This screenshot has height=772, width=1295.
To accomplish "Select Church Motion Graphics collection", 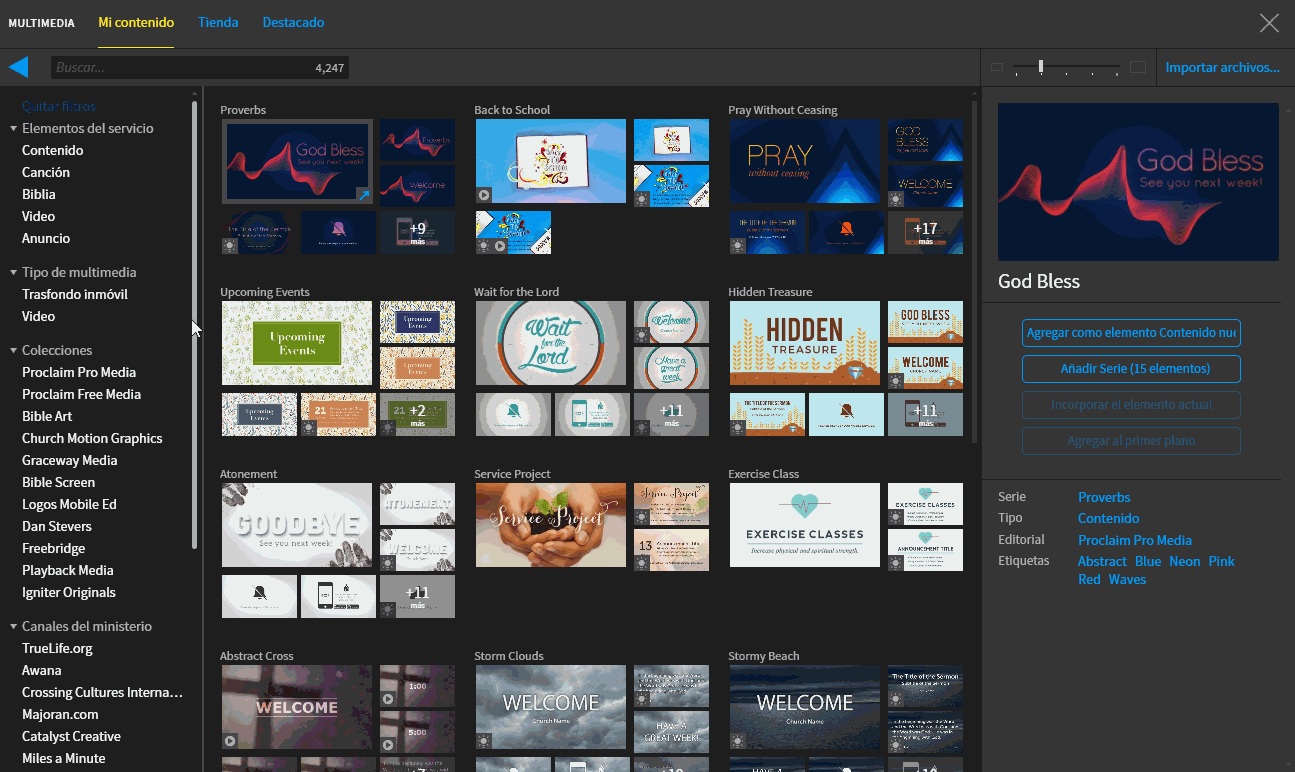I will point(92,438).
